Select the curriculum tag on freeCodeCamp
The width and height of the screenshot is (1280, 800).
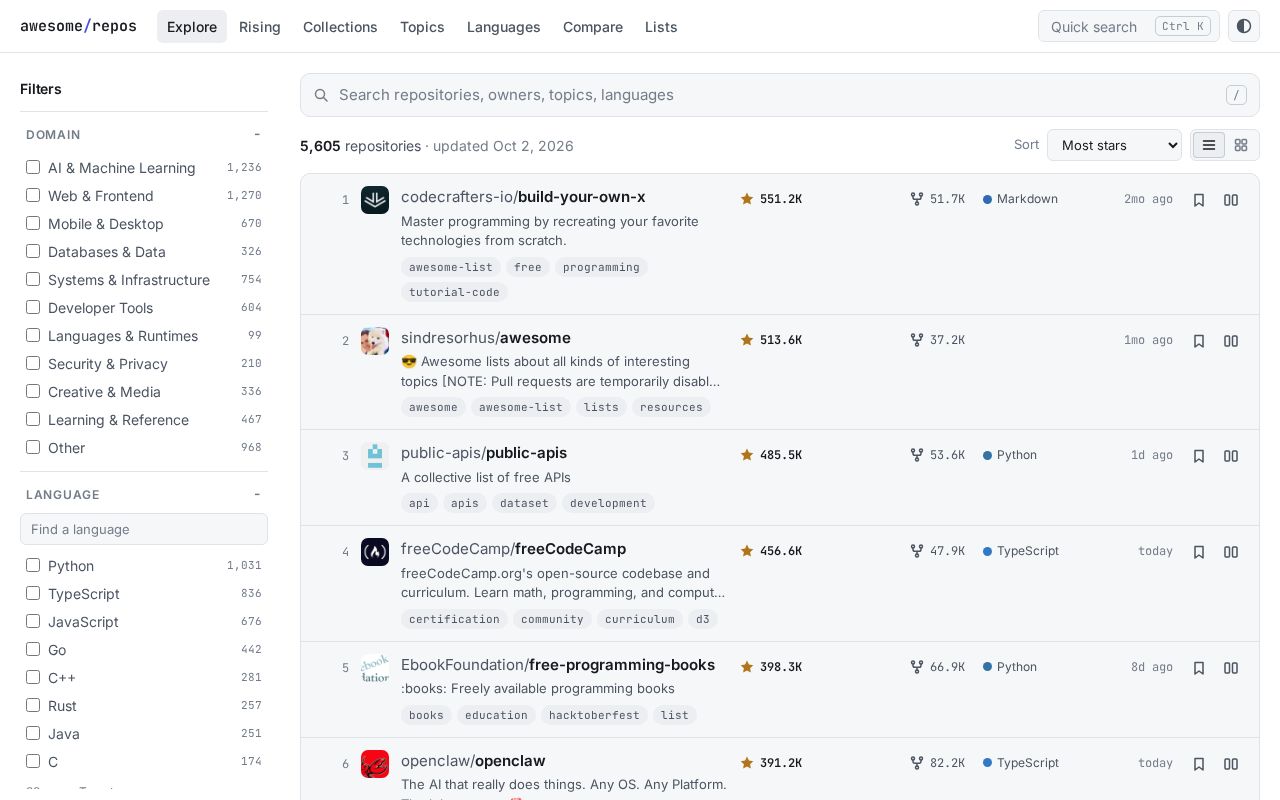(640, 619)
